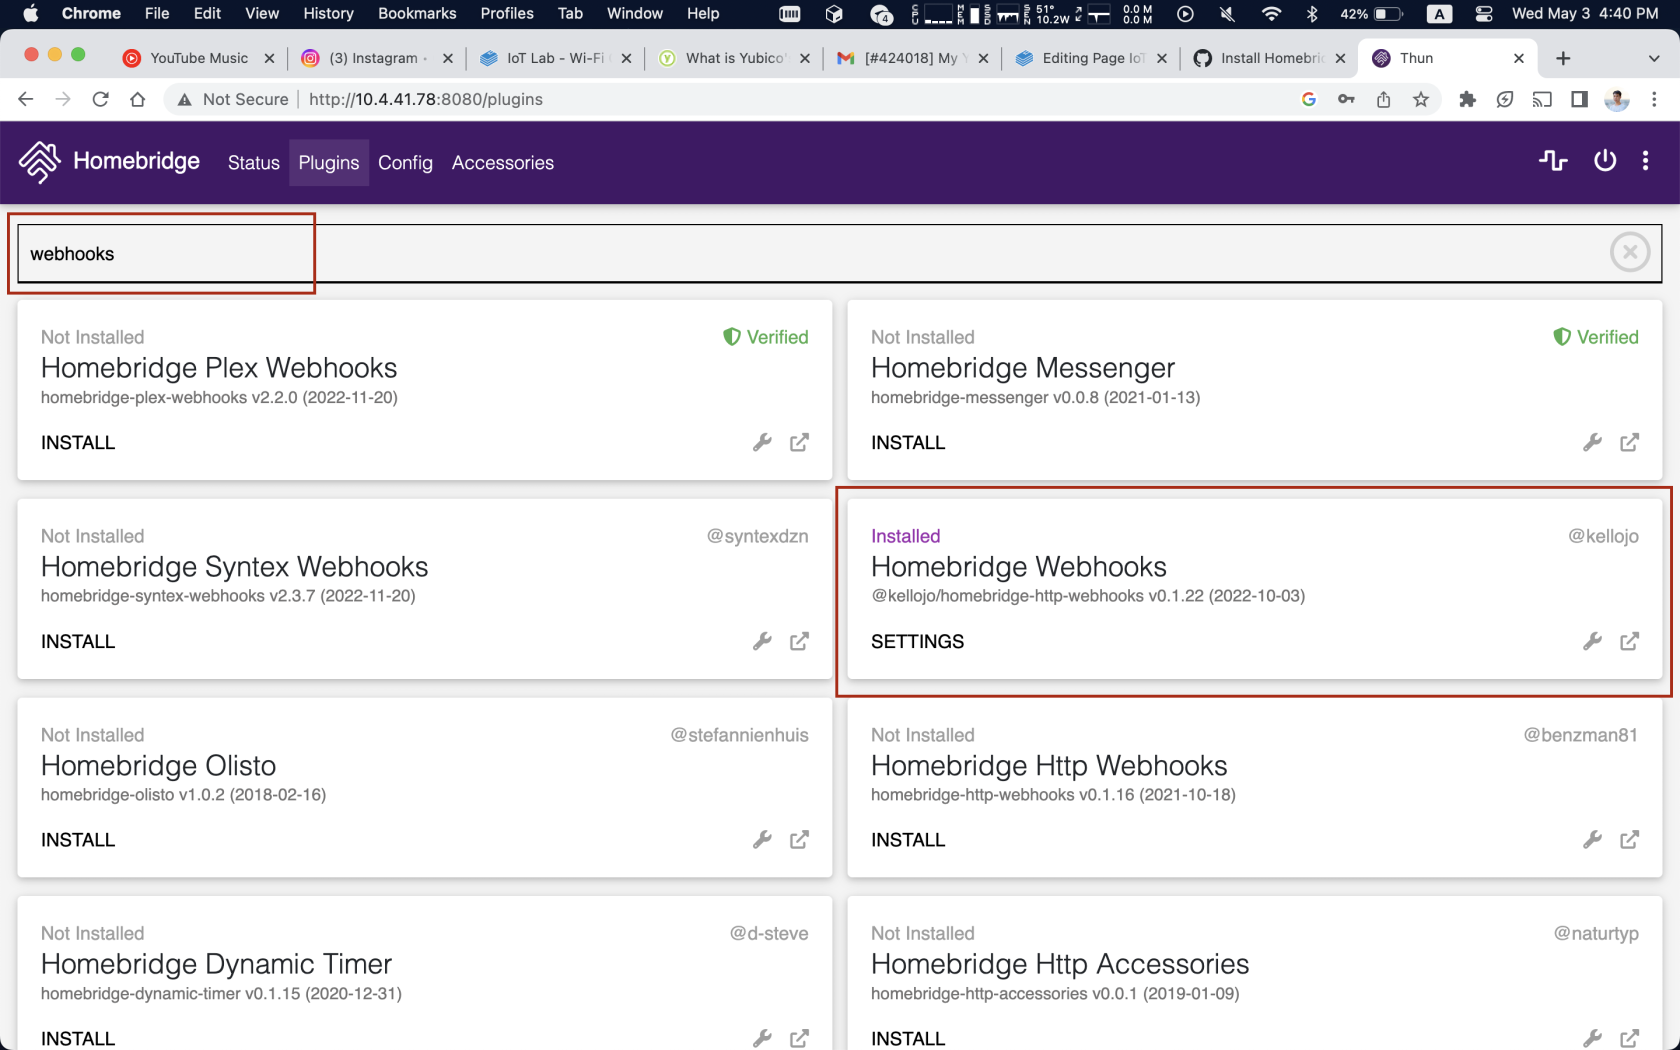
Task: Click the wrench icon for Homebridge Messenger
Action: 1592,442
